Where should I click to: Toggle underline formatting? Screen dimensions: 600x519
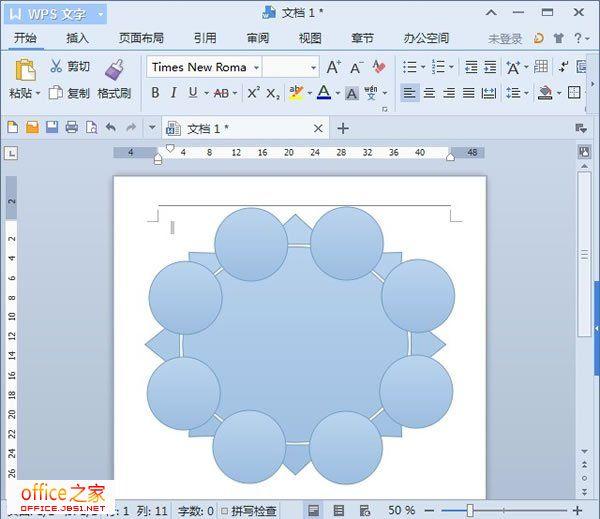[193, 93]
